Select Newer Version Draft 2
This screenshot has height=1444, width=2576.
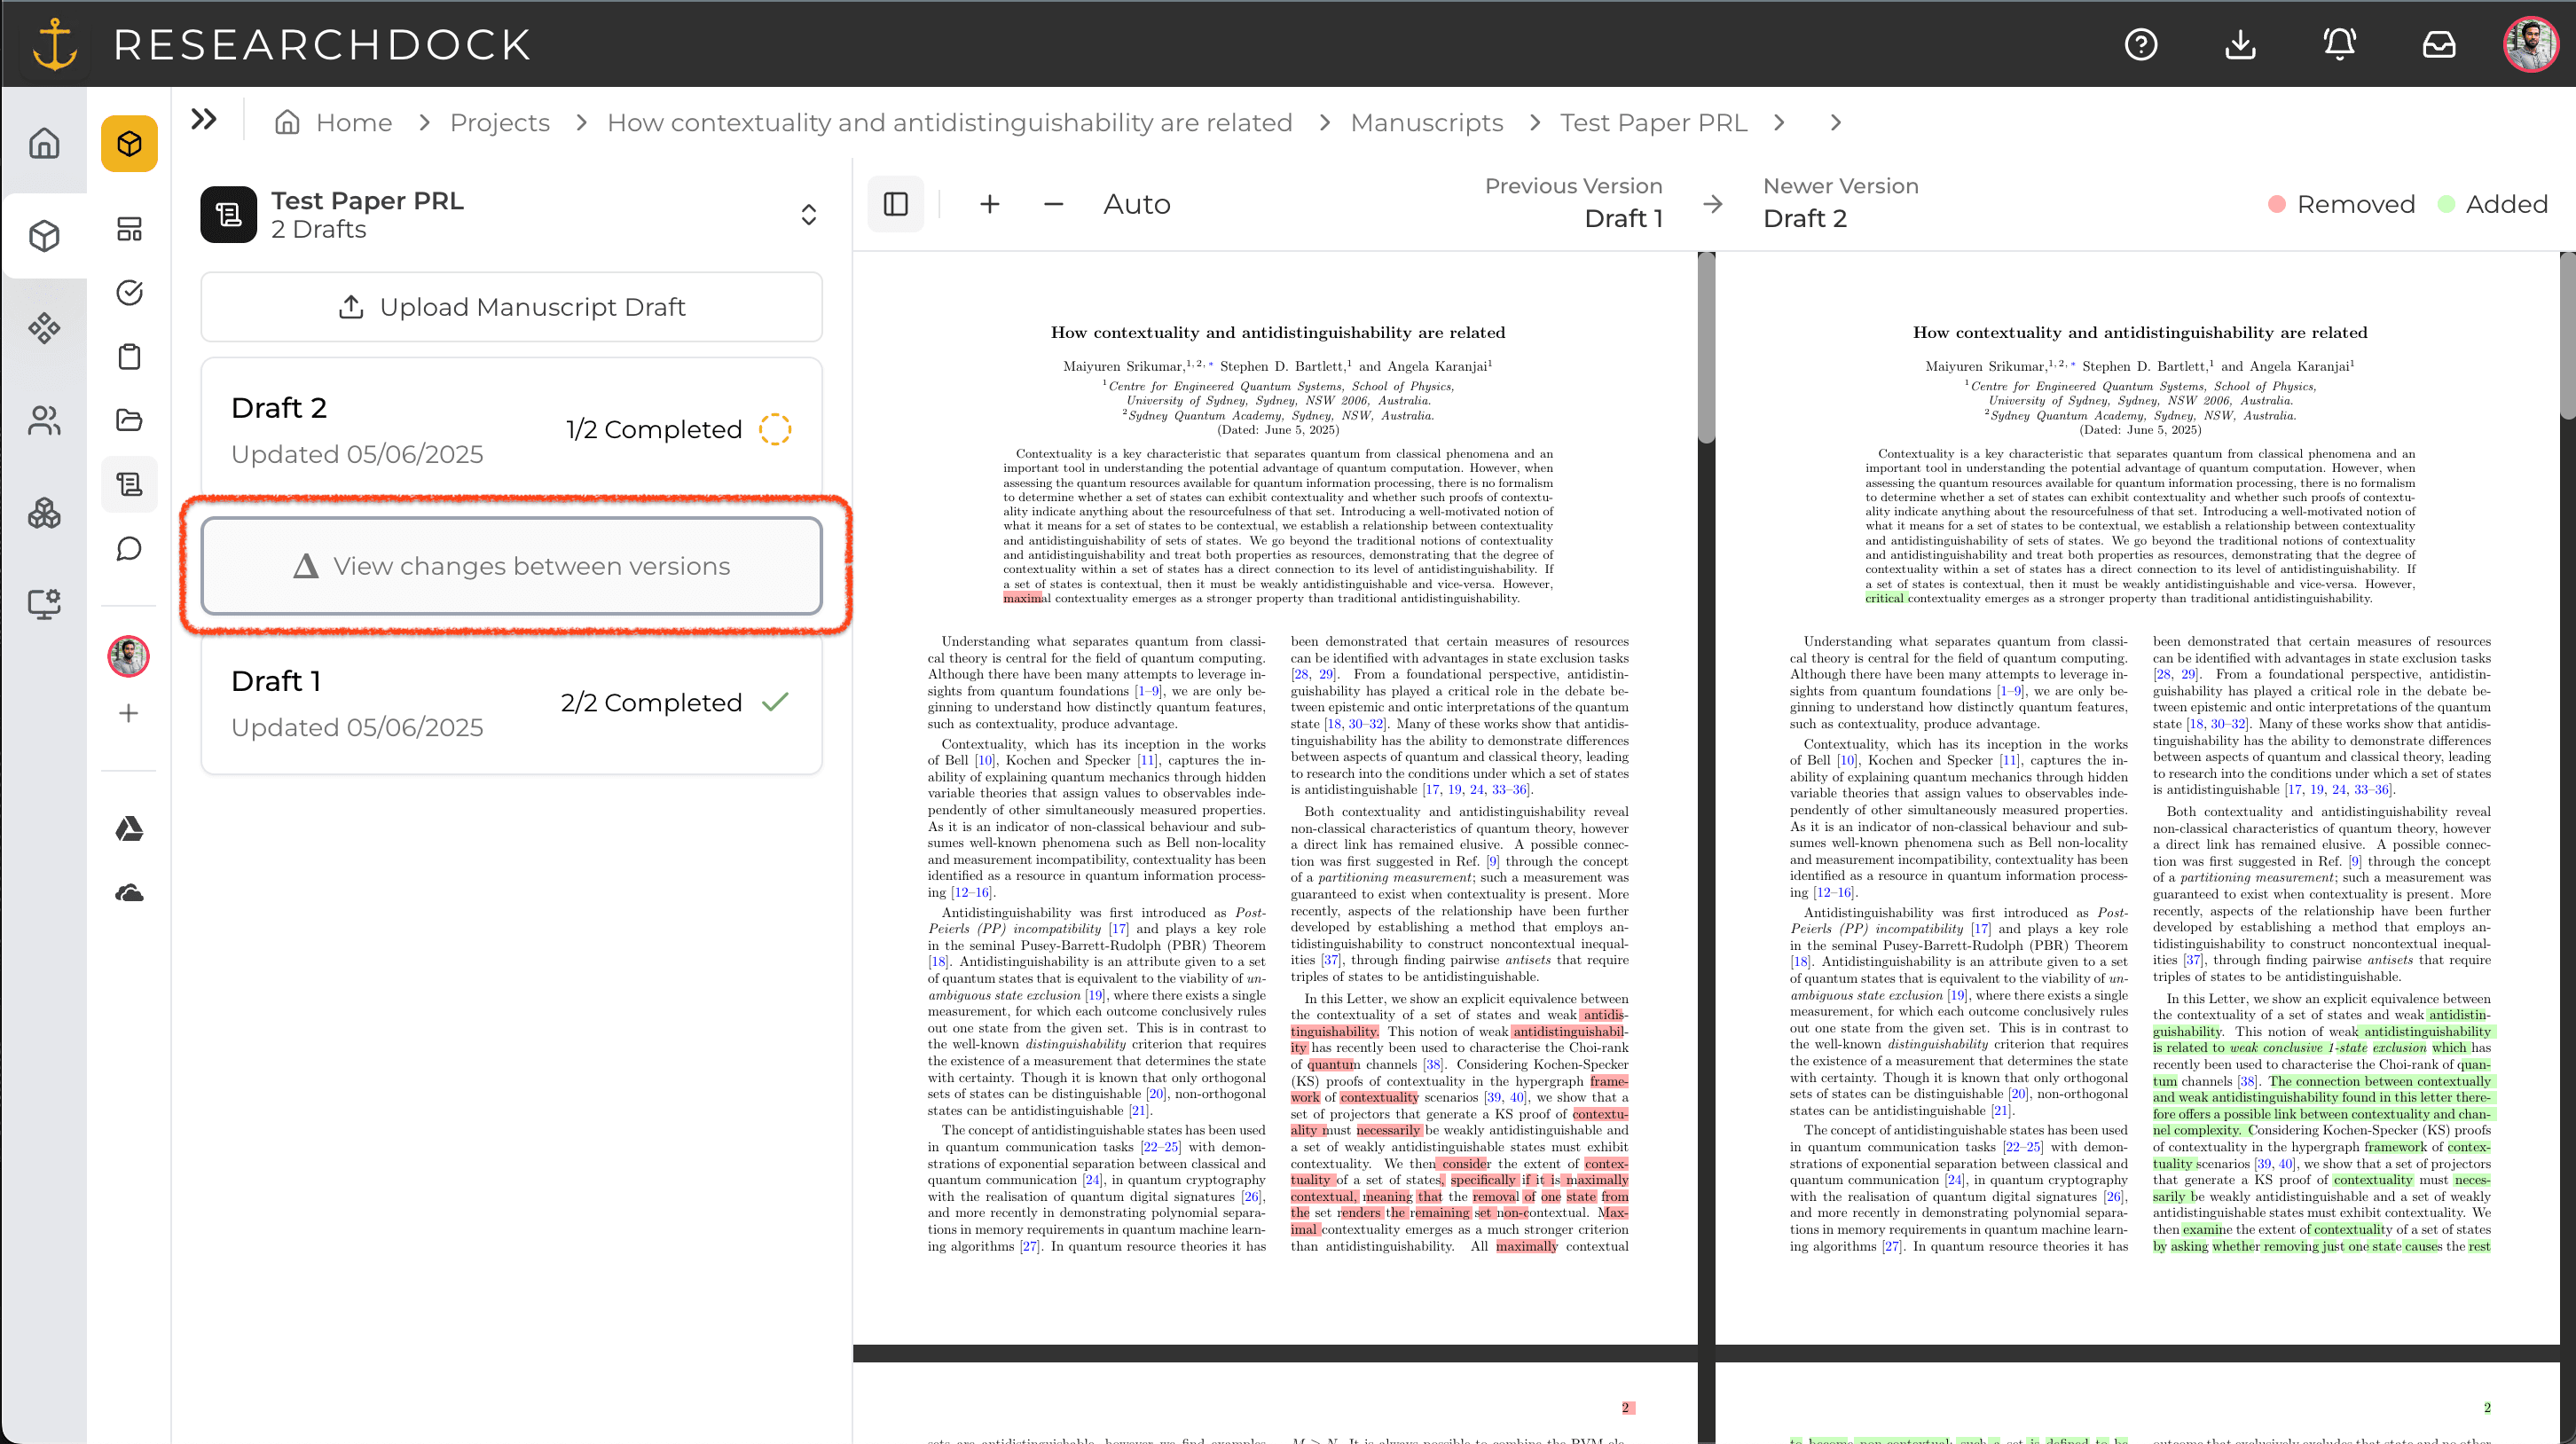1841,202
